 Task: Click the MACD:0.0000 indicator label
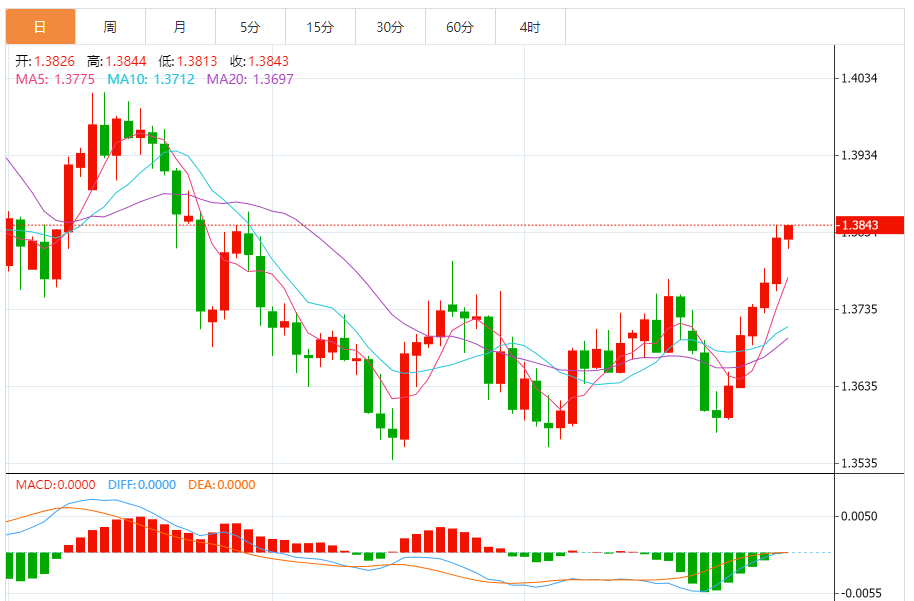point(55,485)
